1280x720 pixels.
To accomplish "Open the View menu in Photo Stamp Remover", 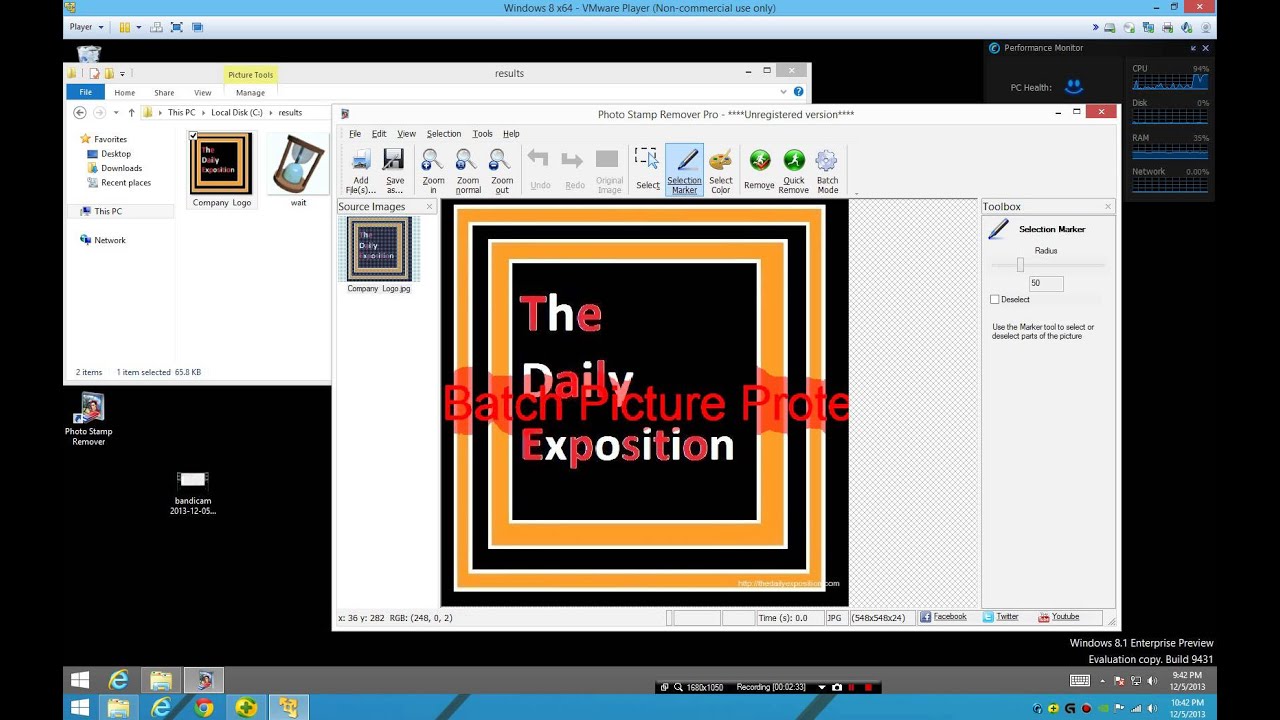I will [x=406, y=134].
